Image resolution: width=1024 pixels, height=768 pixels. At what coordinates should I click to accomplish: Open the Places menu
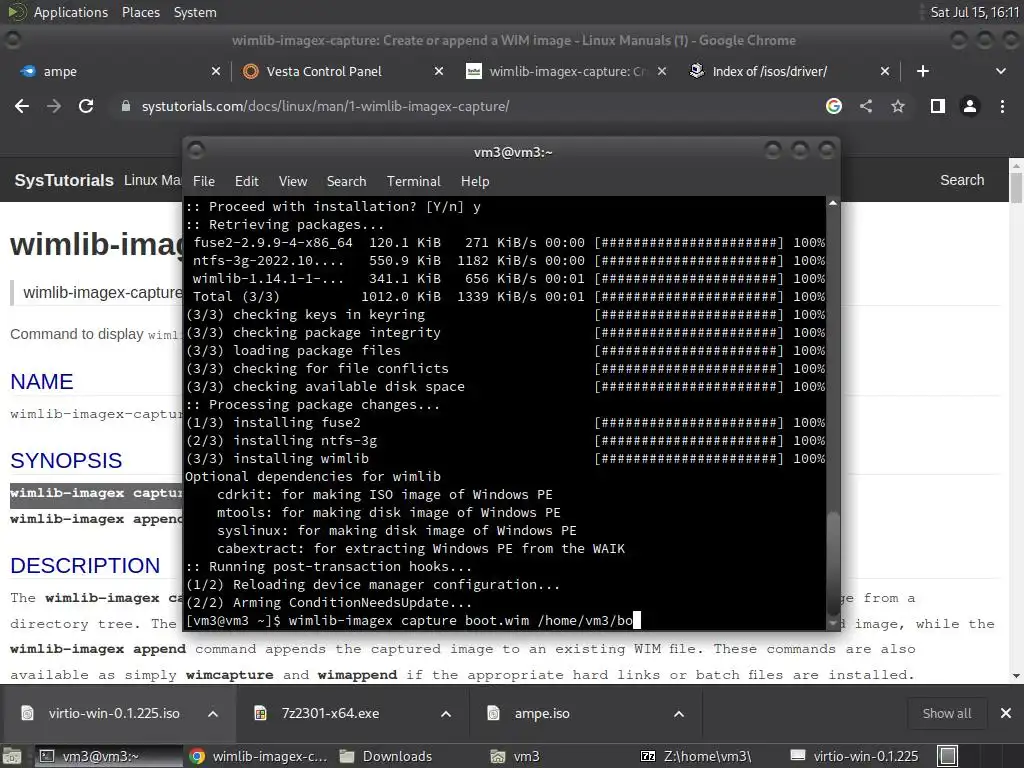(140, 12)
